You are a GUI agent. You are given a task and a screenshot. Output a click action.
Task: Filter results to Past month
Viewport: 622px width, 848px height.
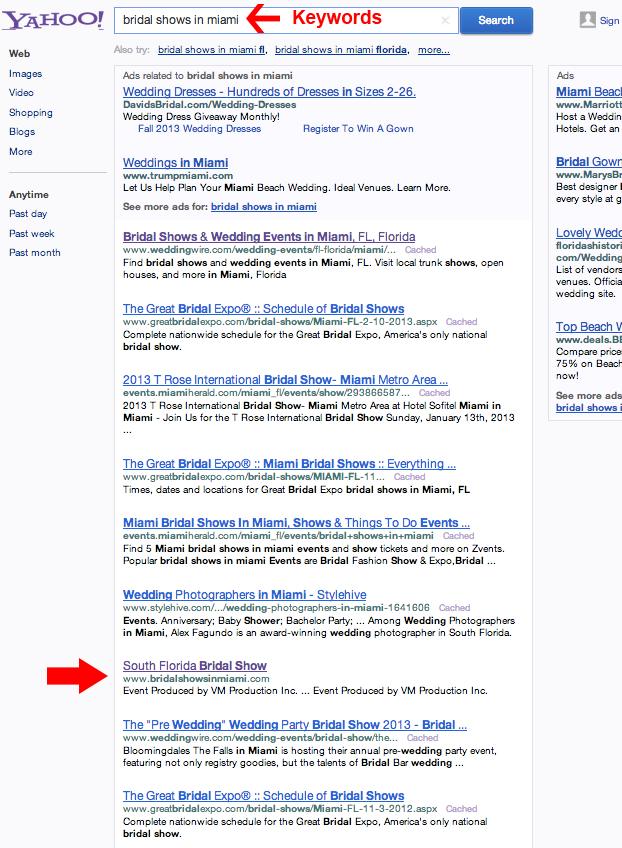(x=35, y=253)
